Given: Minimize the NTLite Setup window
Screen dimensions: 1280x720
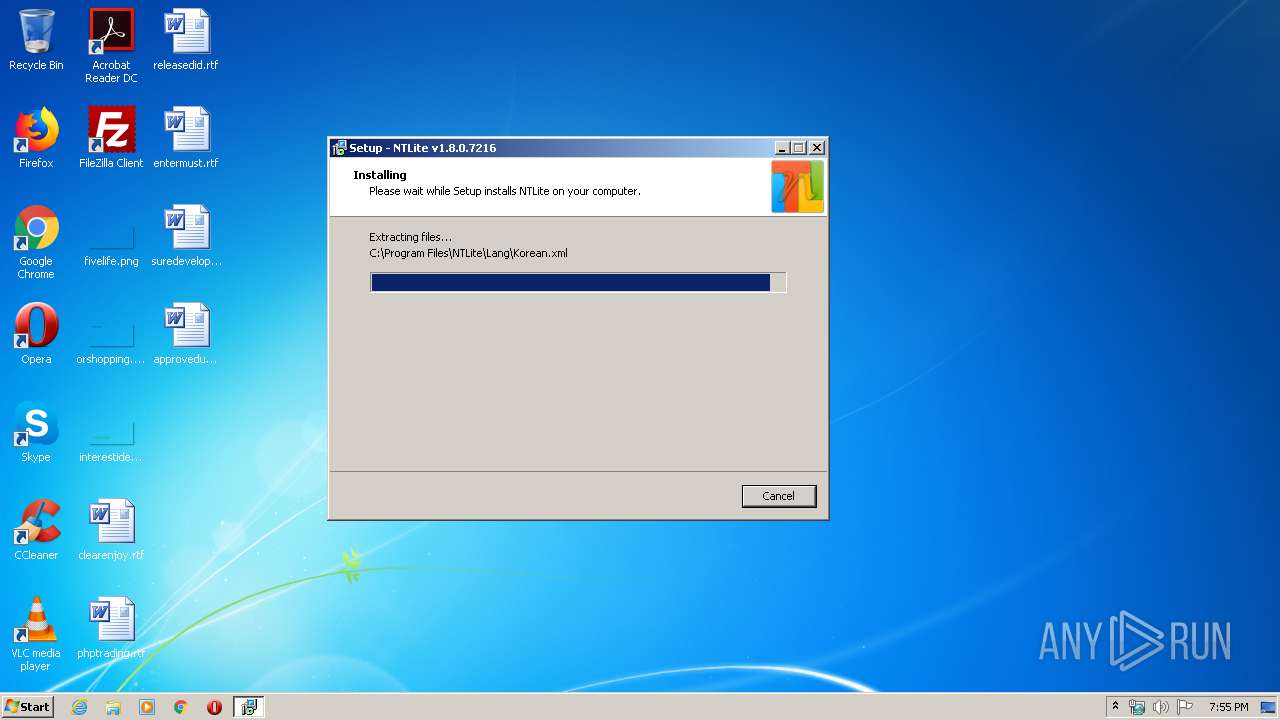Looking at the screenshot, I should [781, 148].
